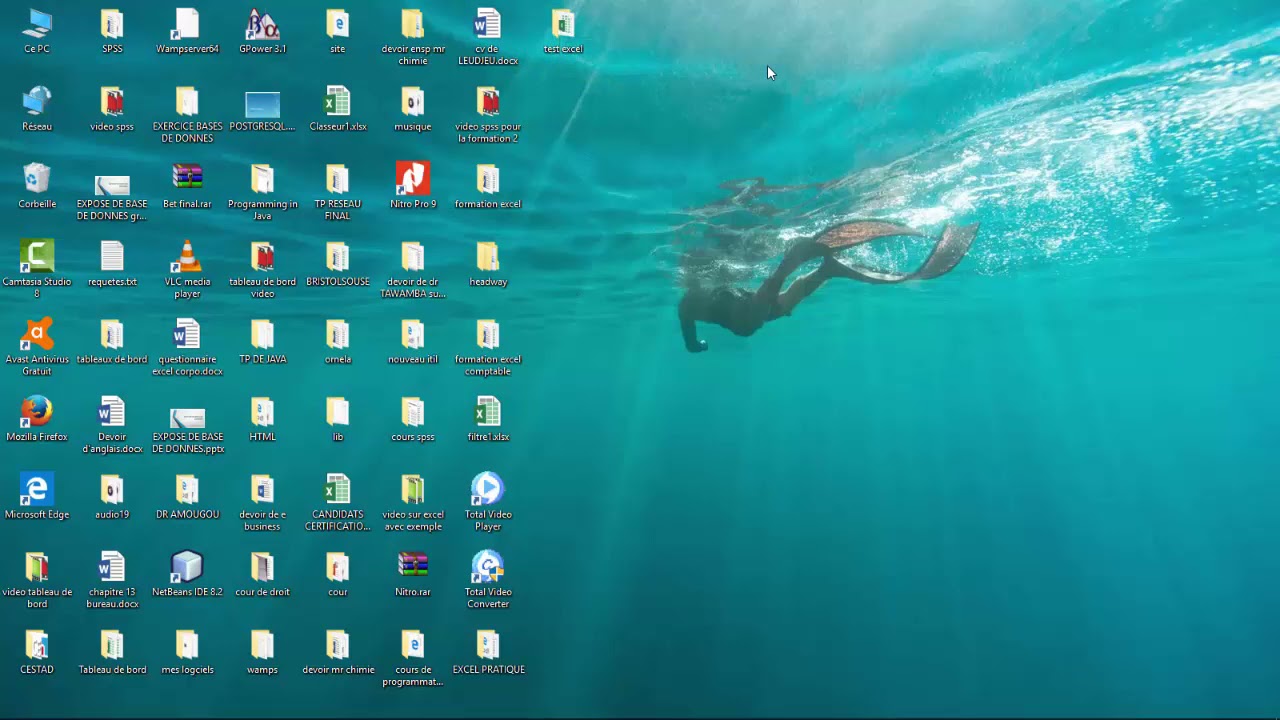Image resolution: width=1280 pixels, height=720 pixels.
Task: Select CANDIDATS CERTIFICATIO... Excel file
Action: pyautogui.click(x=337, y=502)
